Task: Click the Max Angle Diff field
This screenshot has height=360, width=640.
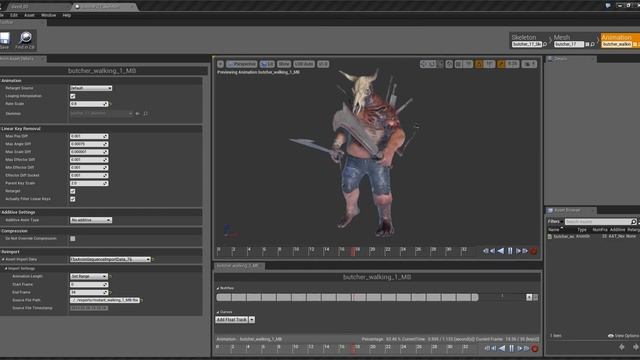Action: (89, 144)
